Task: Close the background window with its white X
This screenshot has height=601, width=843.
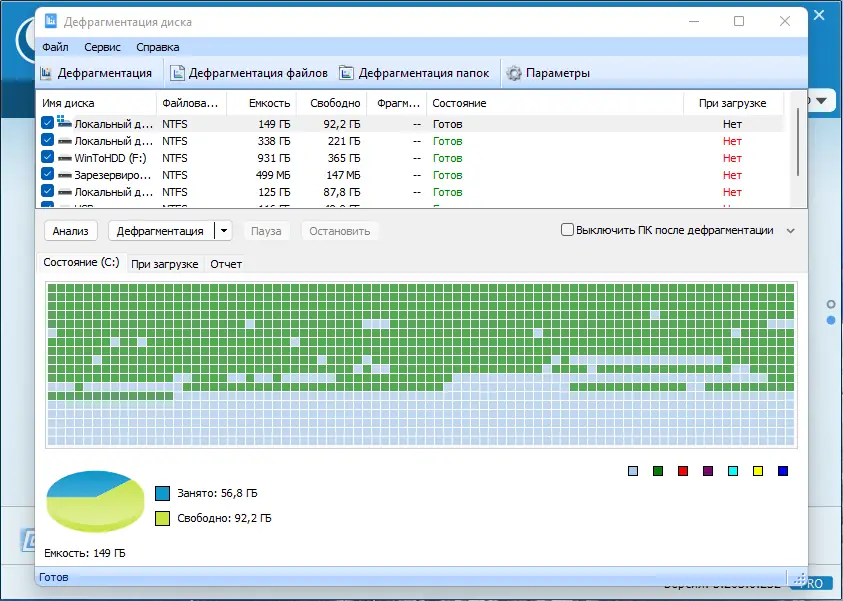Action: 819,15
